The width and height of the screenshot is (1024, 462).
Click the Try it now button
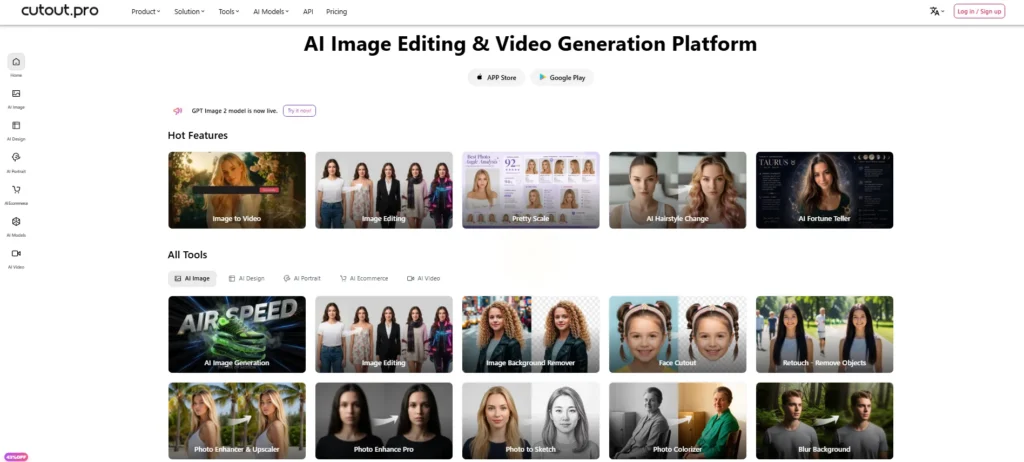(299, 111)
